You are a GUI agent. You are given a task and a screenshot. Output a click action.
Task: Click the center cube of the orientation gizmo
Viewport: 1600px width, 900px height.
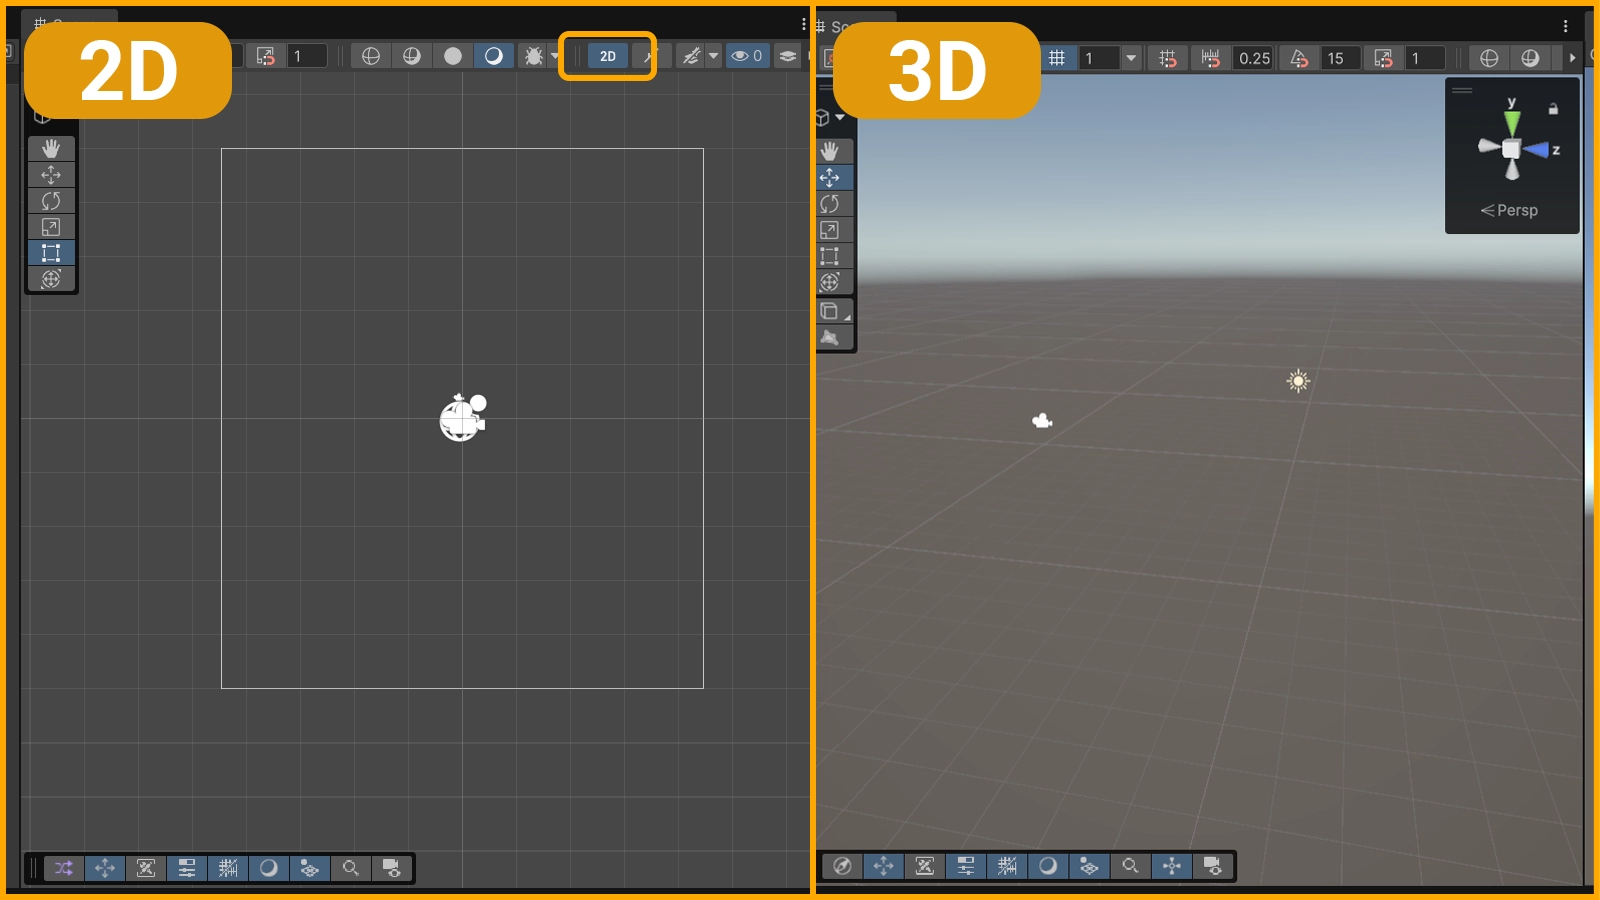click(1511, 149)
